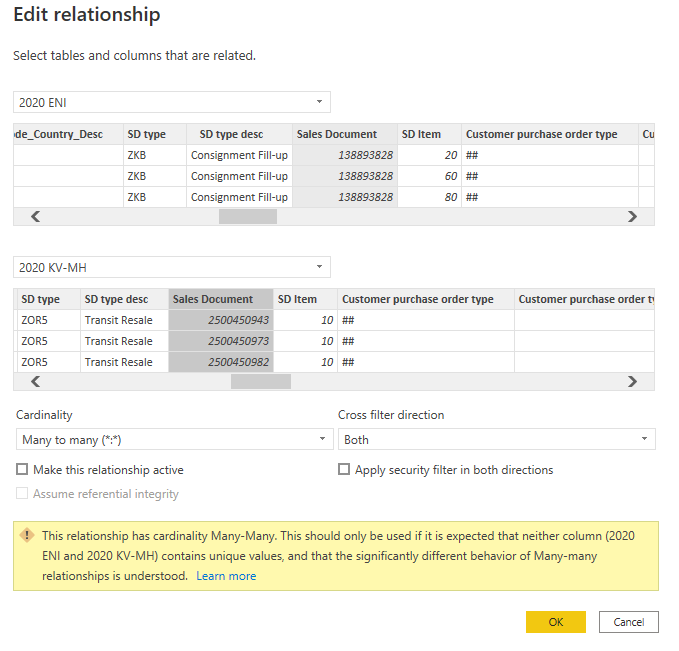Select de_Country_Desc column header
The image size is (679, 651).
pyautogui.click(x=68, y=134)
